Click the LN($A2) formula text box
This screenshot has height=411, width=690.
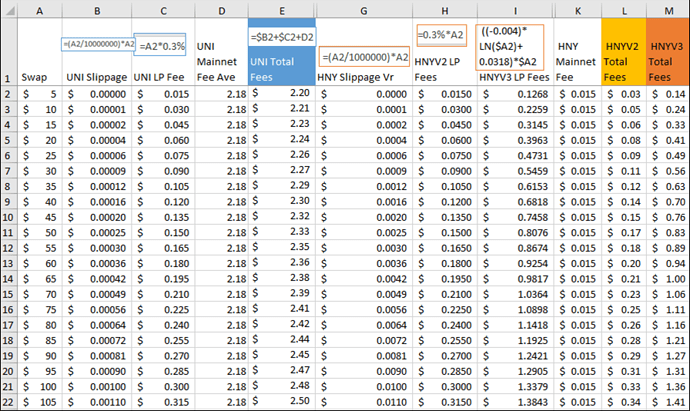510,47
